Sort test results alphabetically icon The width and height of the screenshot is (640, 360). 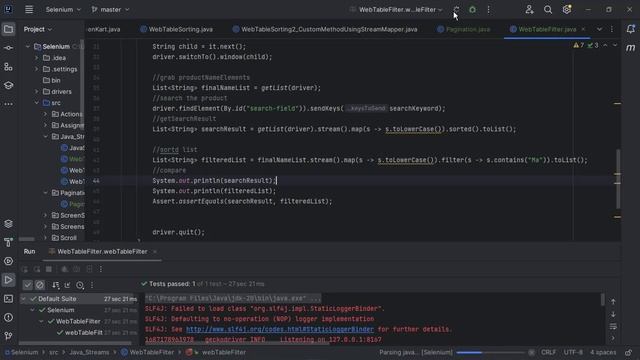(x=56, y=285)
